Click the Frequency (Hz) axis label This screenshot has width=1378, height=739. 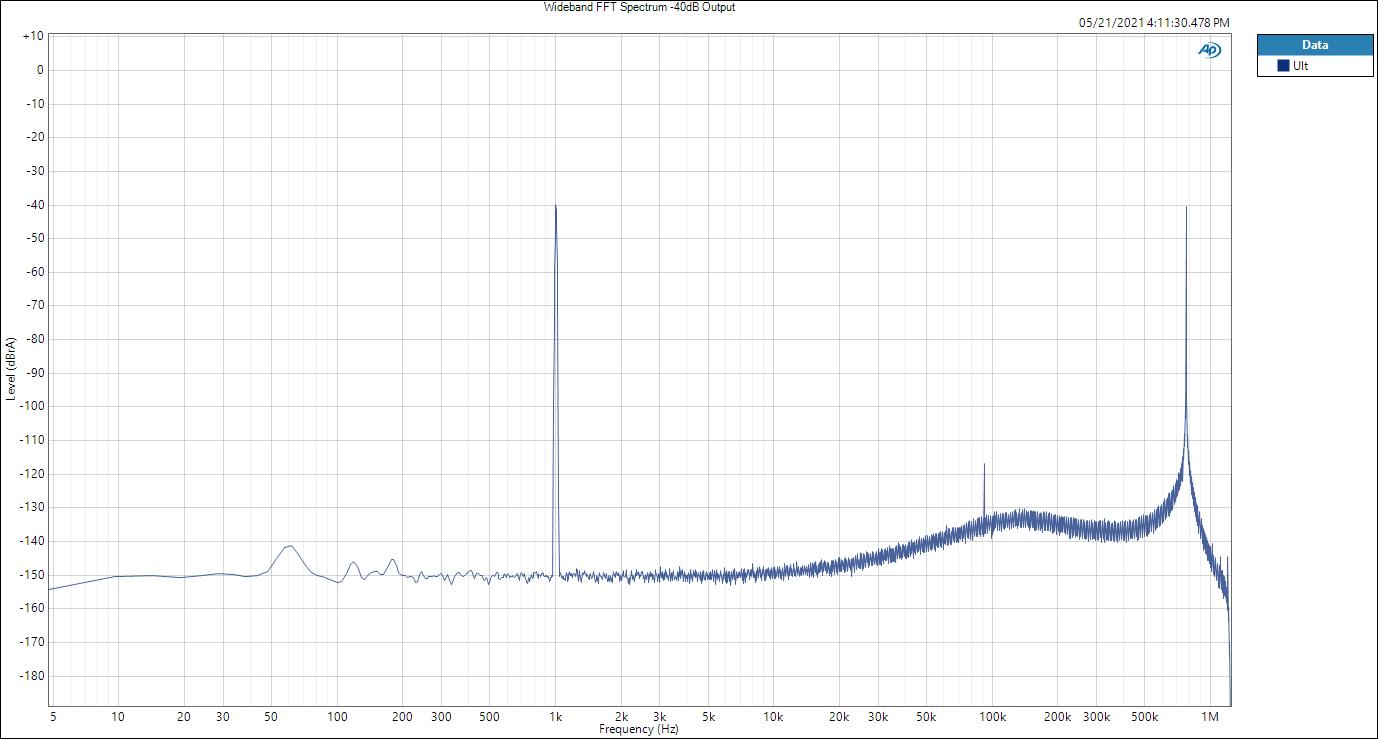(x=638, y=730)
